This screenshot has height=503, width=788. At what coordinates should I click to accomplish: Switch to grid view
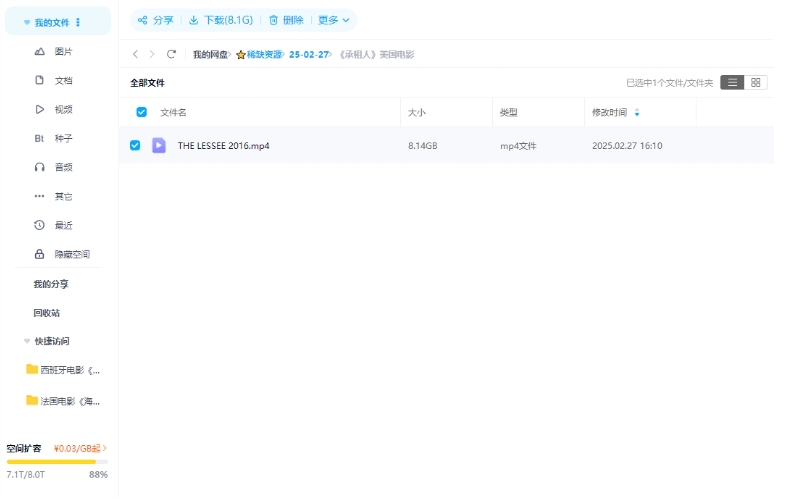click(x=755, y=83)
